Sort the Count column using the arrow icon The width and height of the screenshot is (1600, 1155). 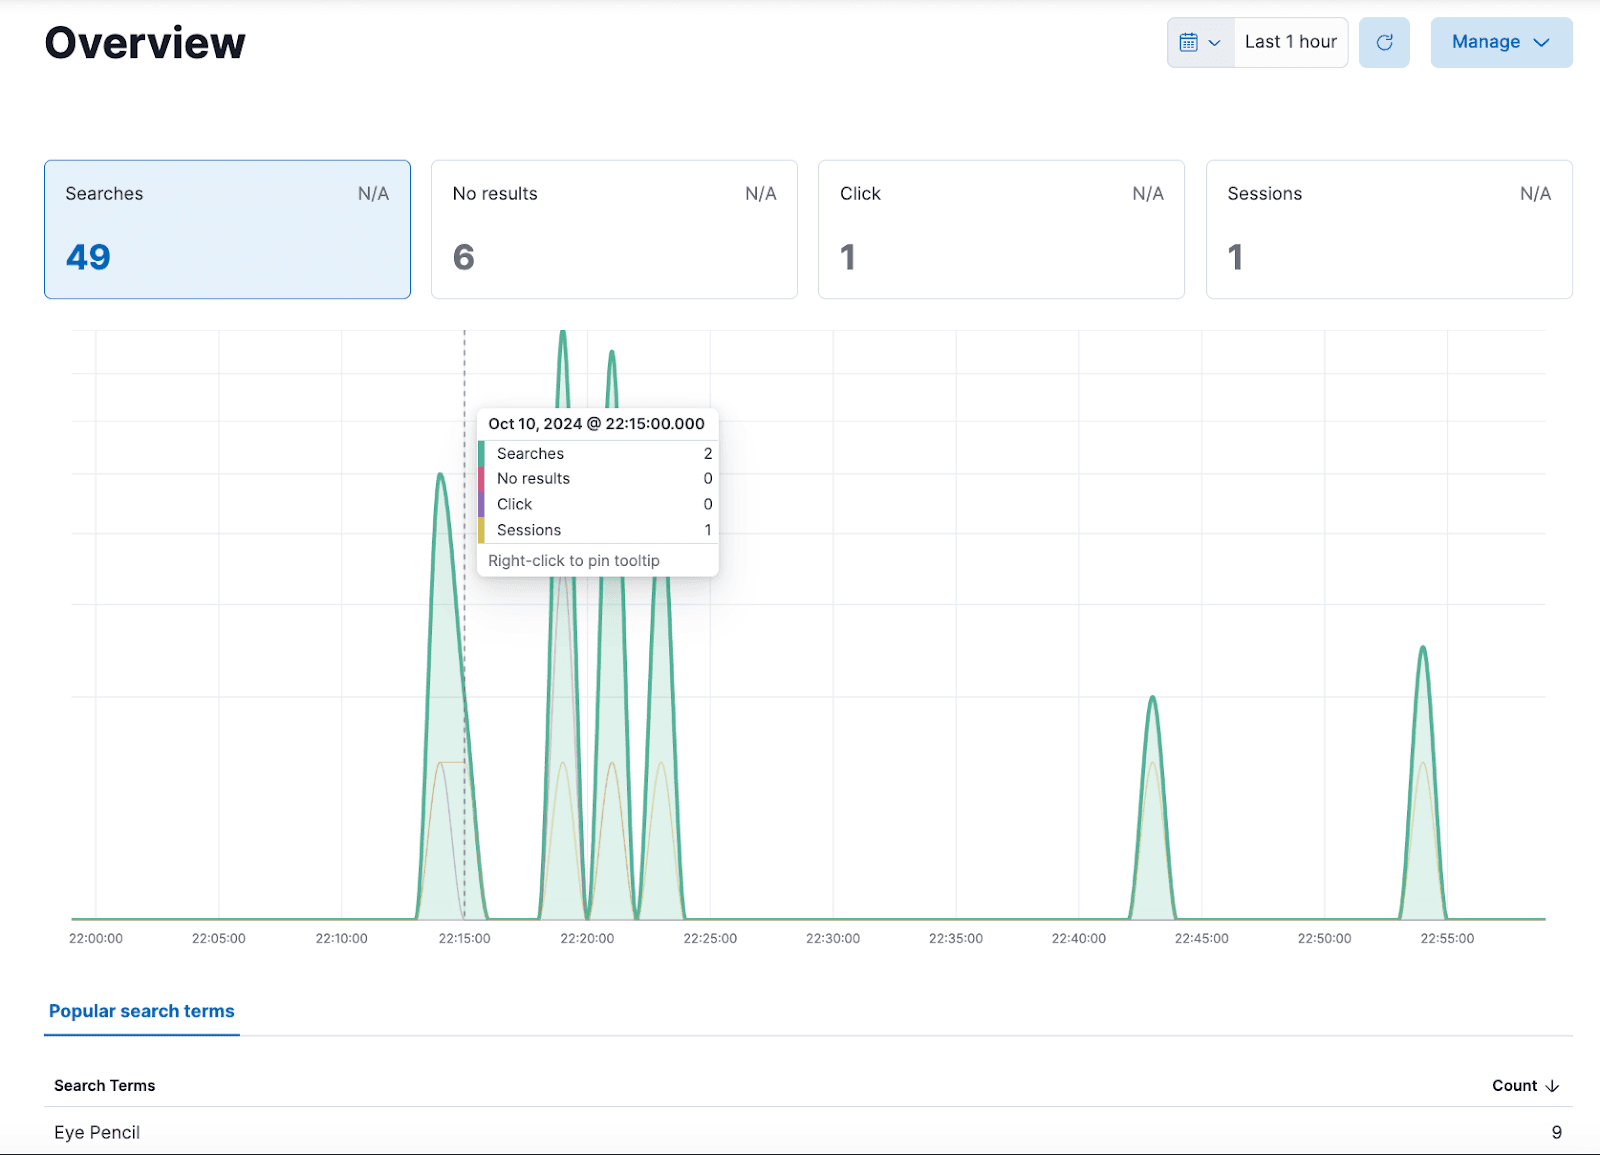1553,1085
